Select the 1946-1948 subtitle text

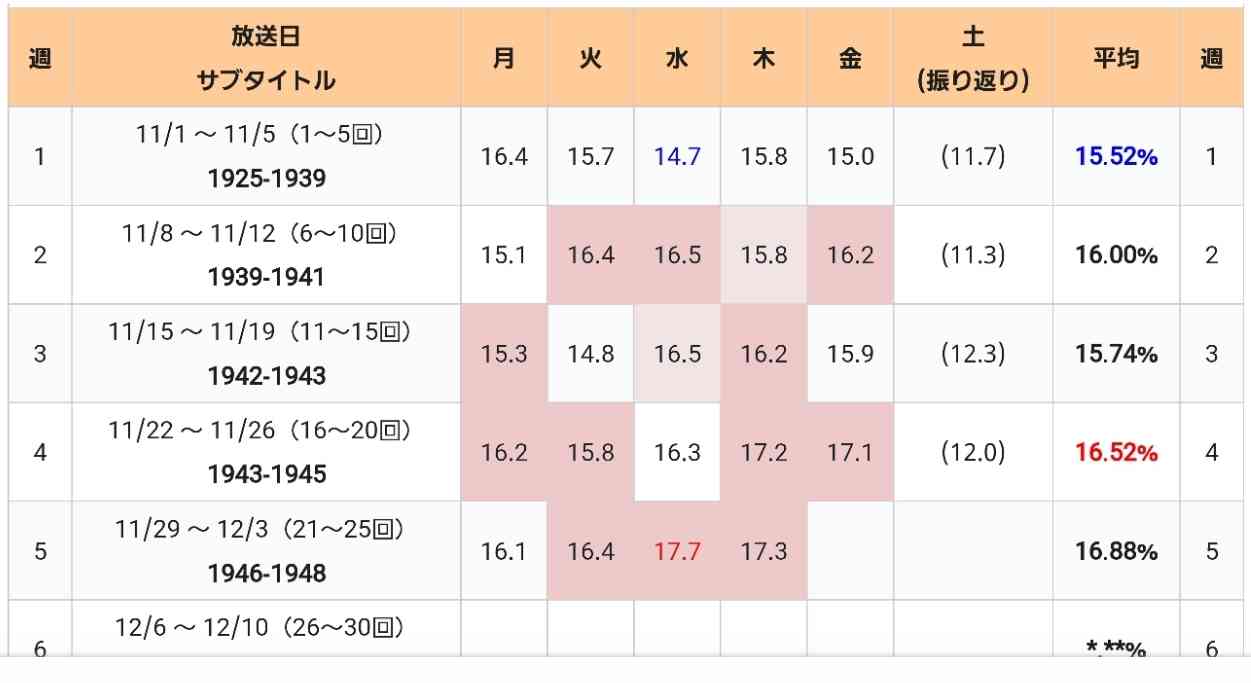pyautogui.click(x=266, y=574)
